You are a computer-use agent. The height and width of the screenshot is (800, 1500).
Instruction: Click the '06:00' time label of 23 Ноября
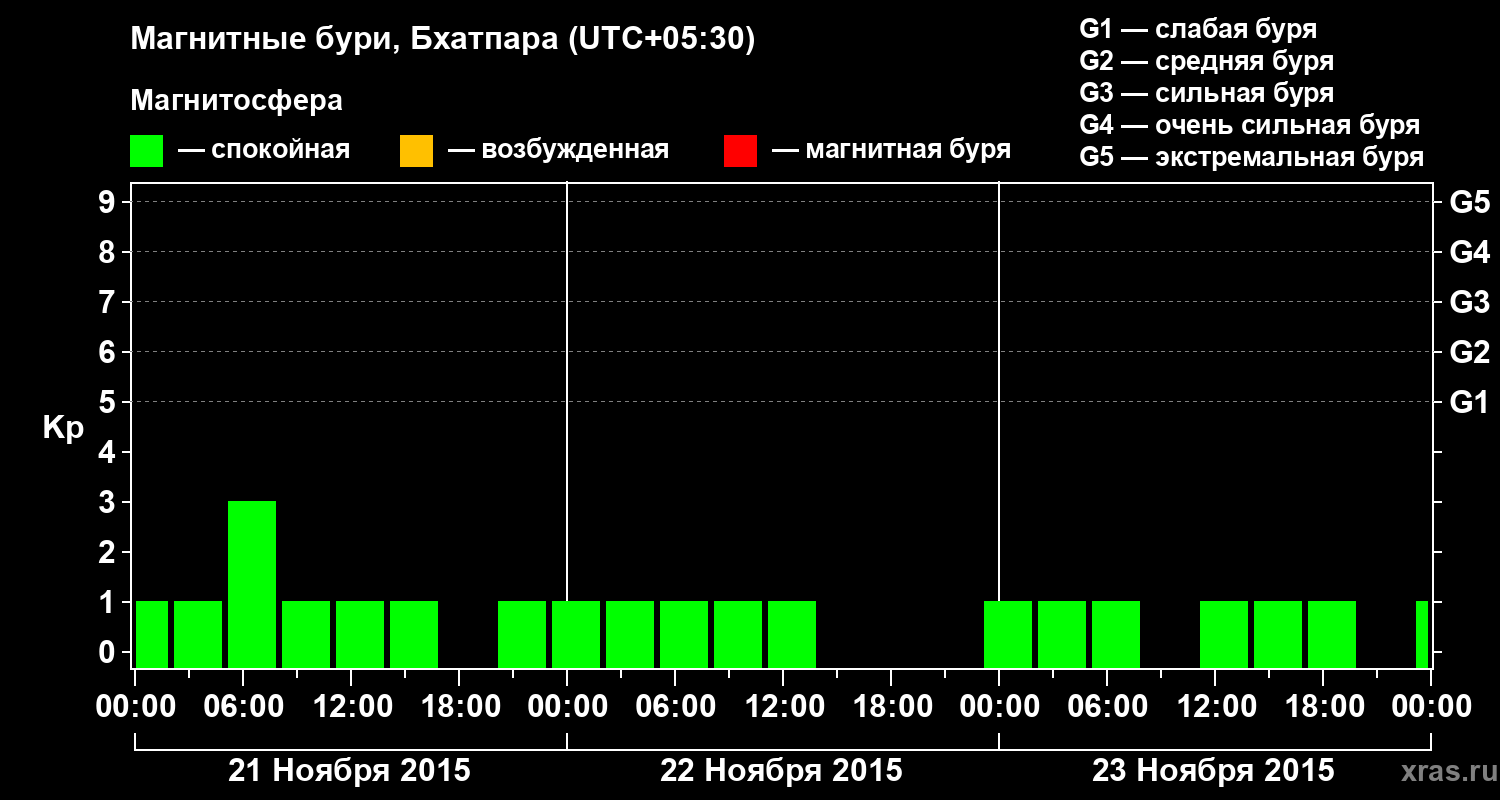coord(1107,707)
